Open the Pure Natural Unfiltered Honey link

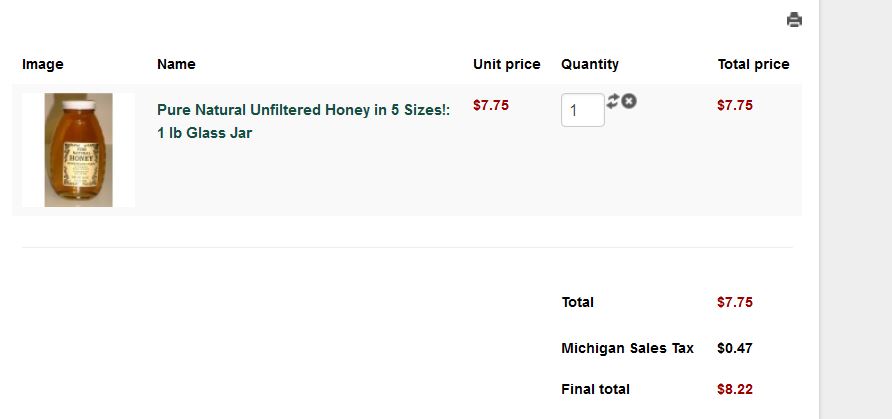(x=303, y=110)
